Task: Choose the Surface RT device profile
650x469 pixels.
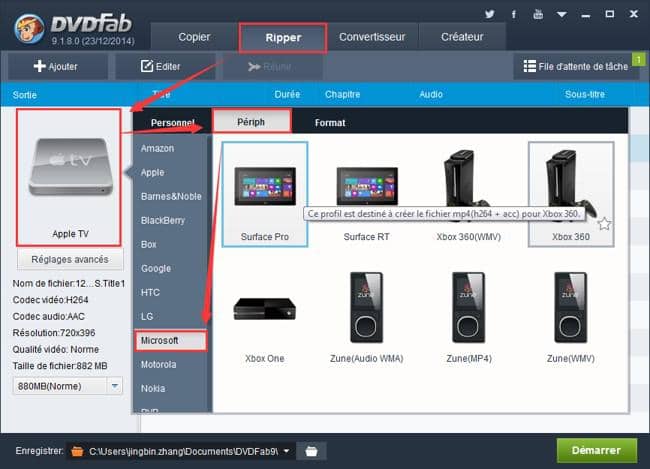Action: click(x=366, y=194)
